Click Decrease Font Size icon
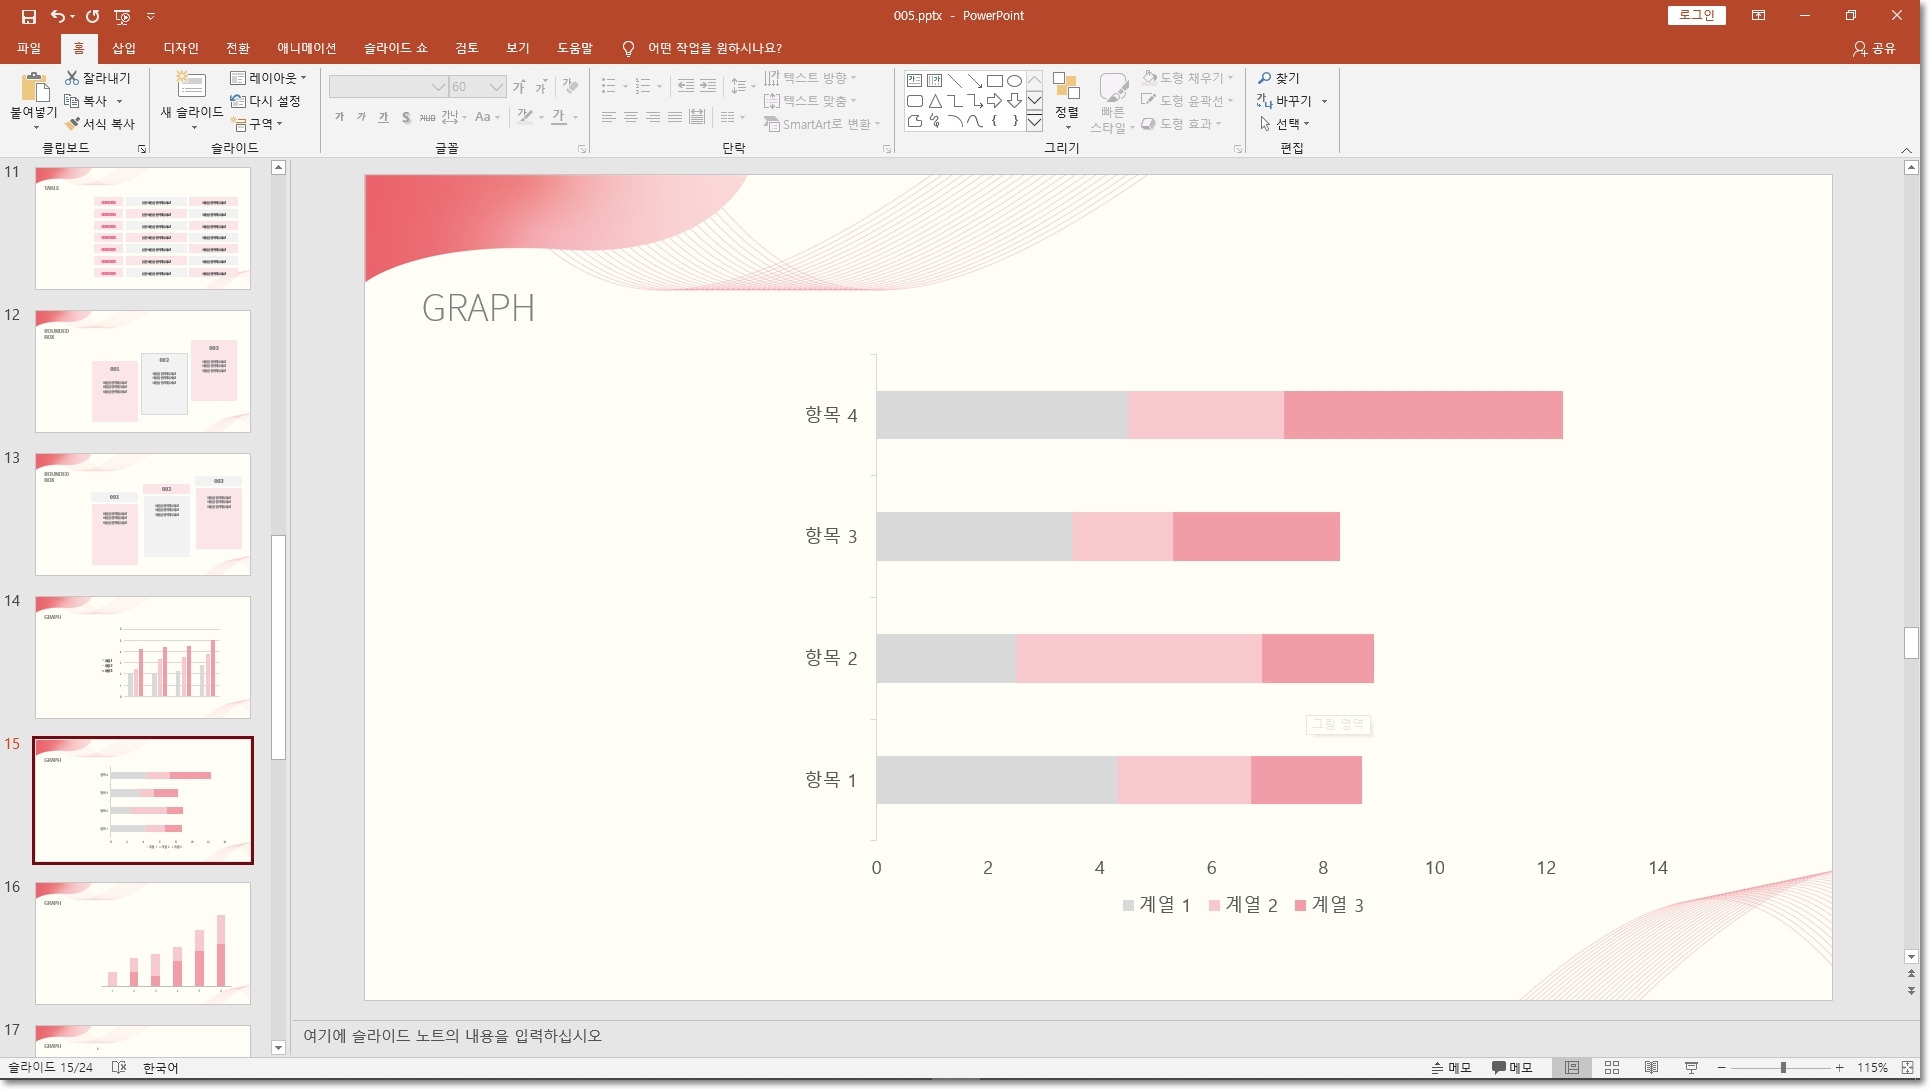 (541, 87)
